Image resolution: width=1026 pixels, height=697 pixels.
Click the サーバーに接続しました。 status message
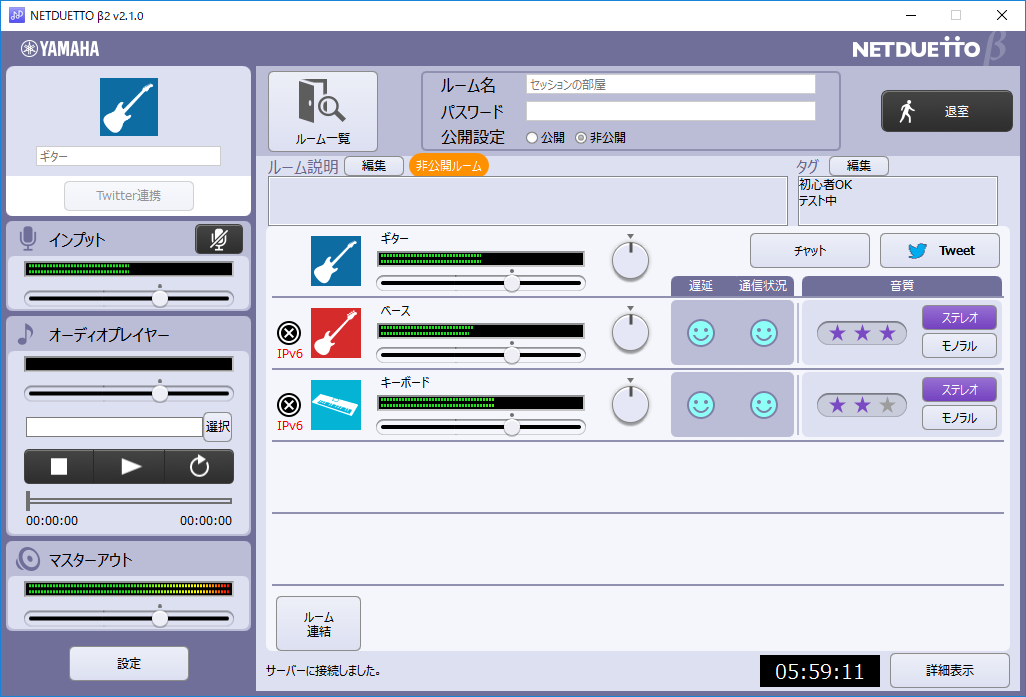click(x=324, y=671)
